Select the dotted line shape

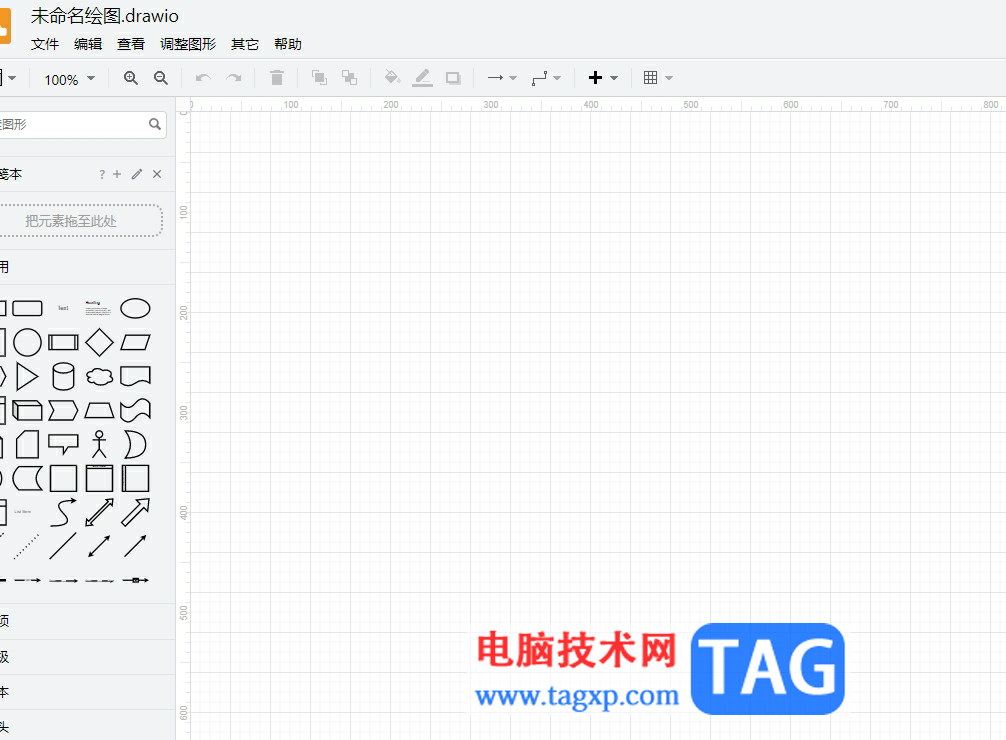tap(26, 546)
